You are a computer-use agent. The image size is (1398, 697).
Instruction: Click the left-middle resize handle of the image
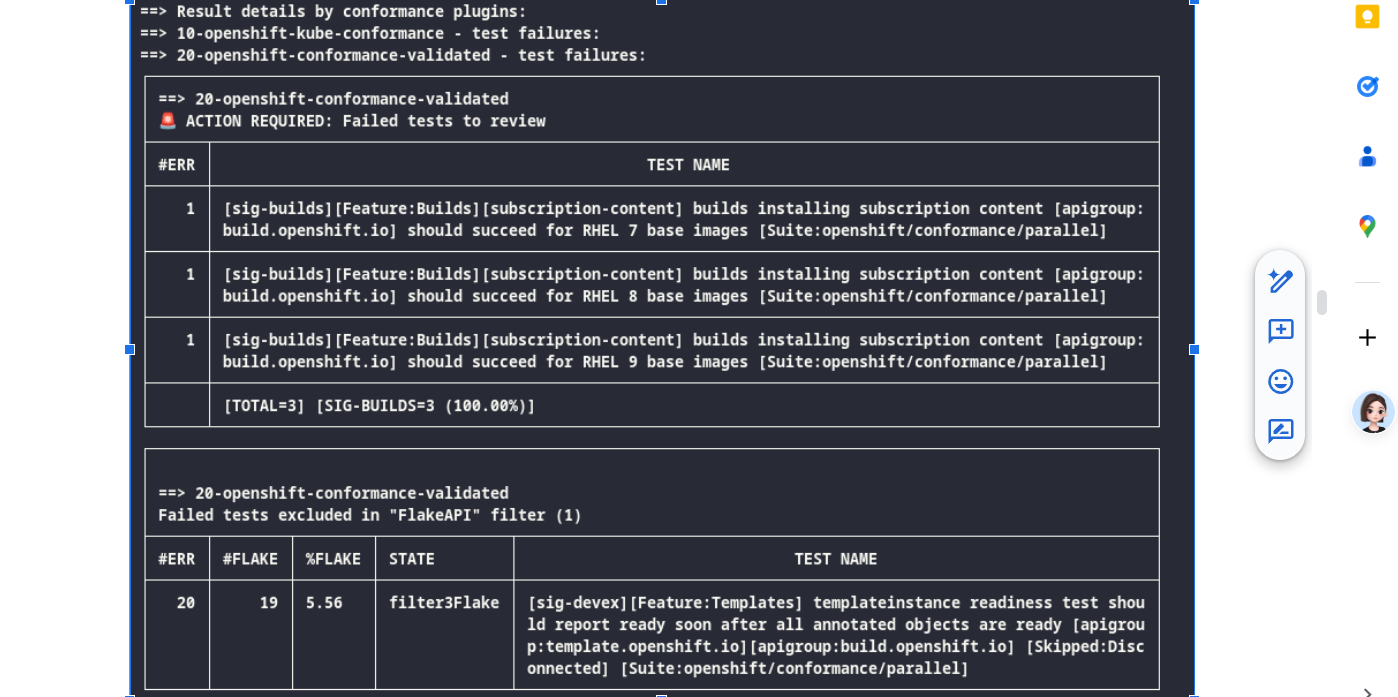click(130, 349)
